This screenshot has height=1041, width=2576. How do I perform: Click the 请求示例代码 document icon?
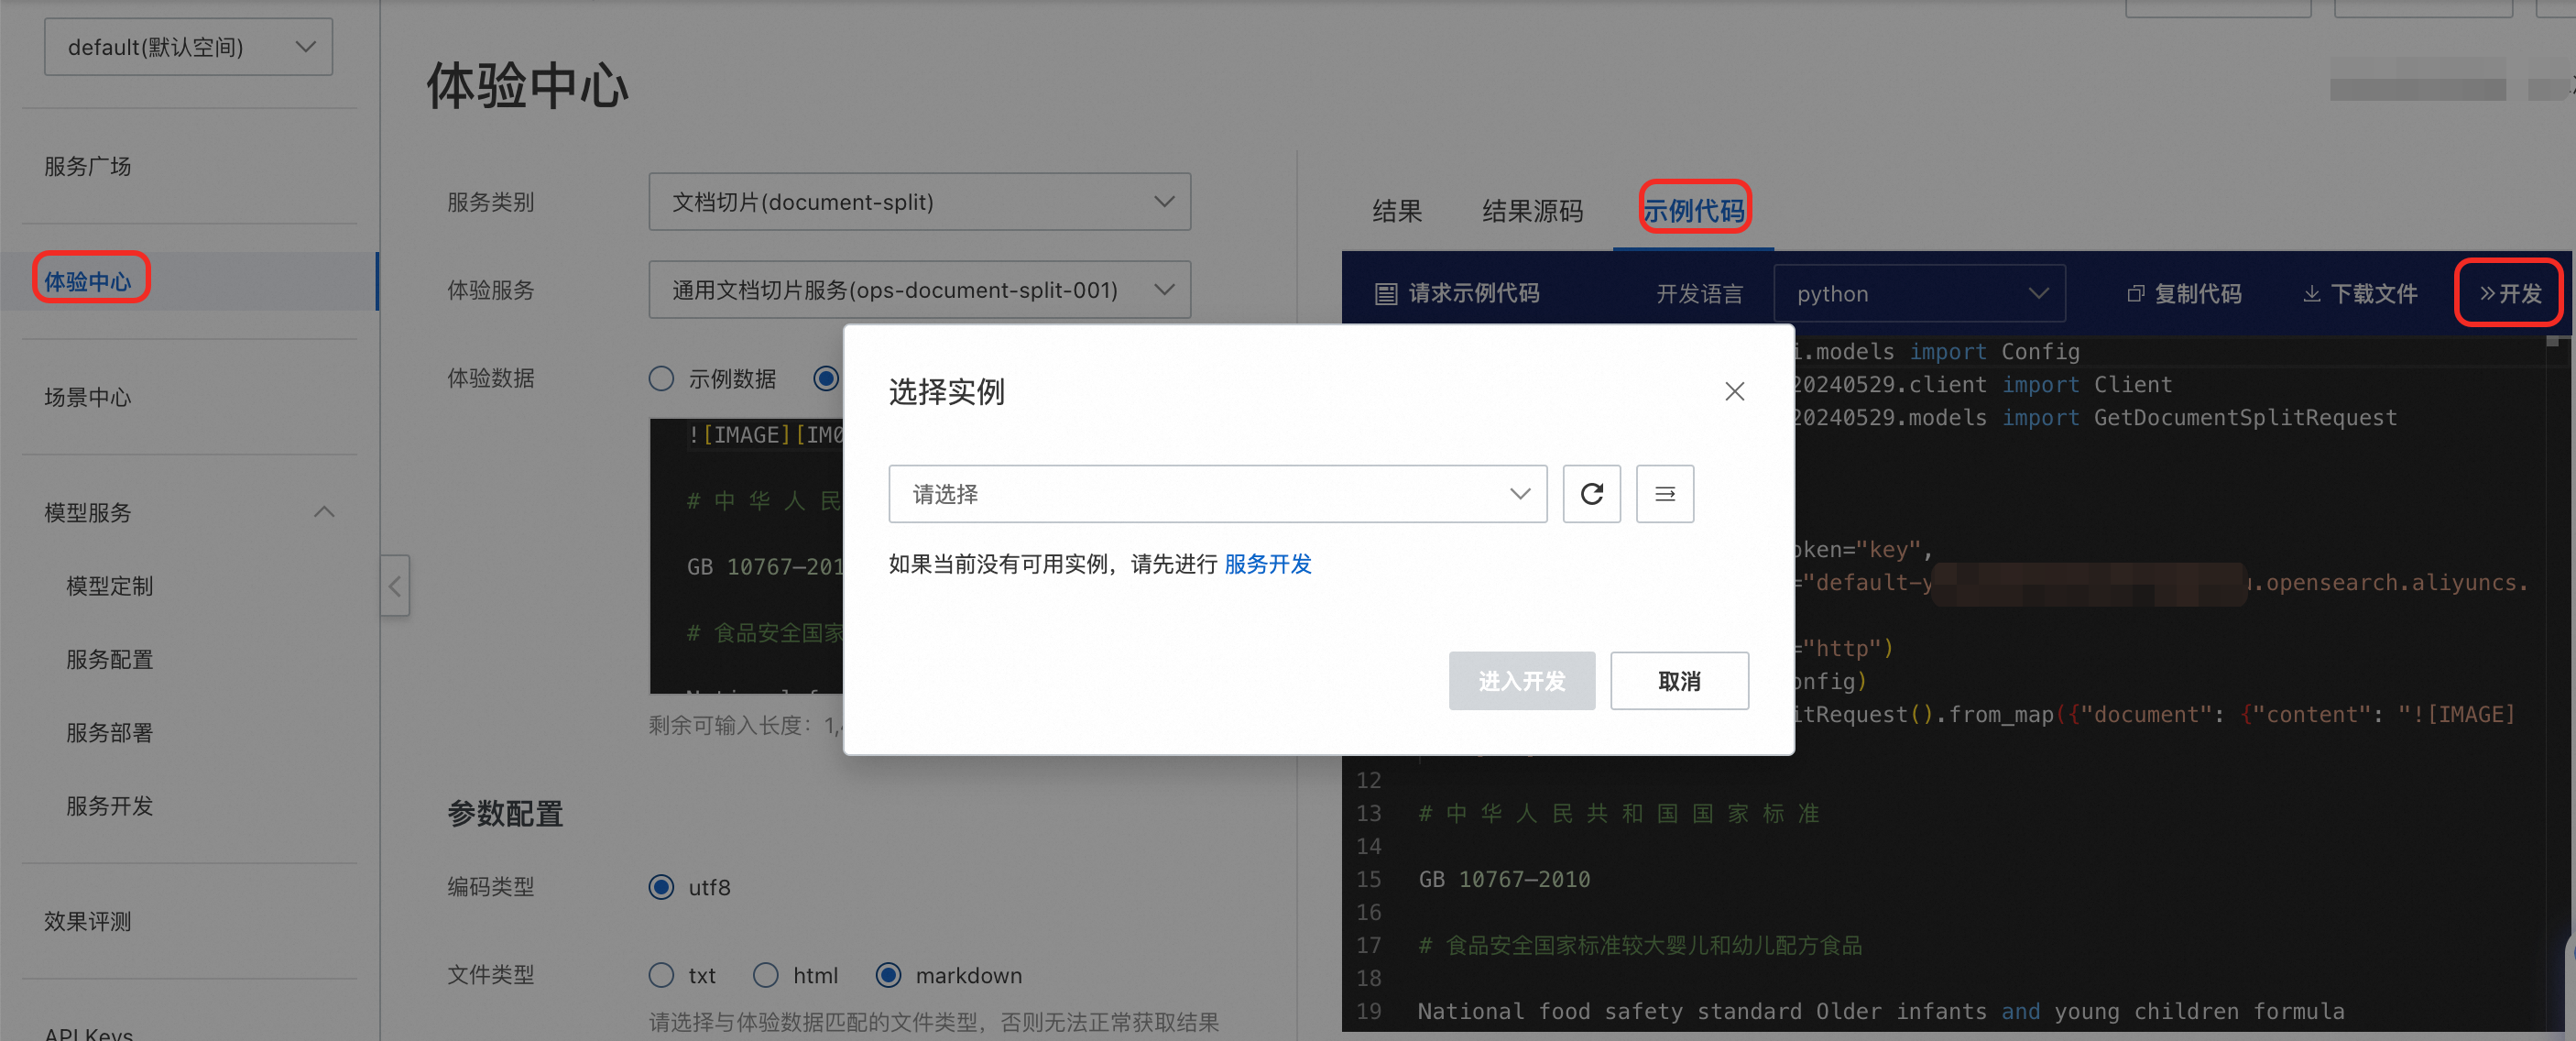[x=1385, y=294]
